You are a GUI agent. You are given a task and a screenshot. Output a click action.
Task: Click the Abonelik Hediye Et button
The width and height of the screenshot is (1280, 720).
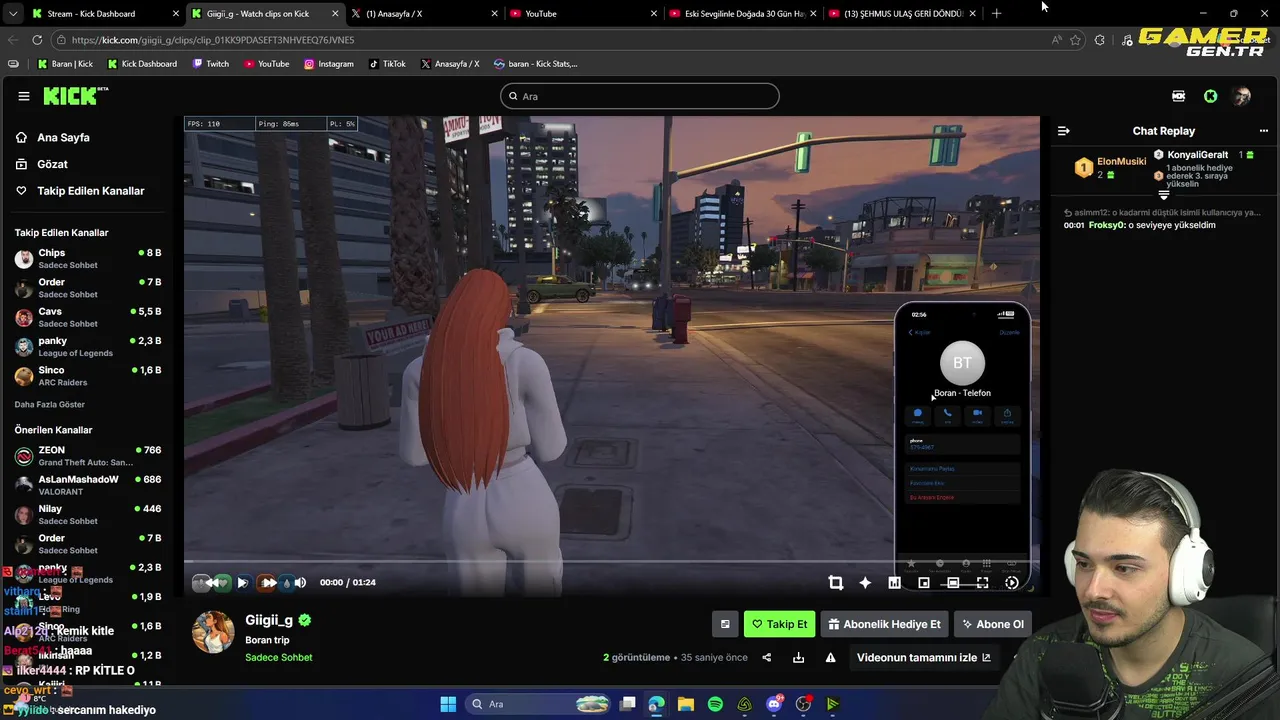884,624
